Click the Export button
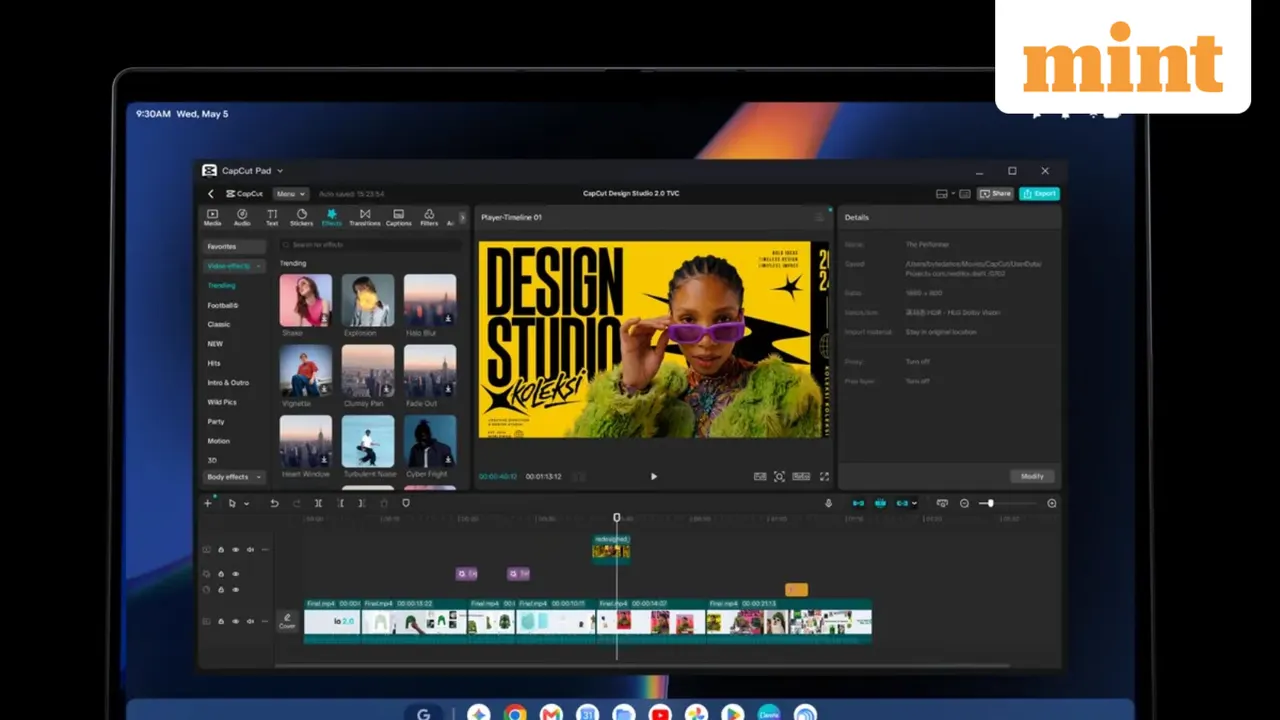This screenshot has width=1280, height=720. pos(1039,194)
